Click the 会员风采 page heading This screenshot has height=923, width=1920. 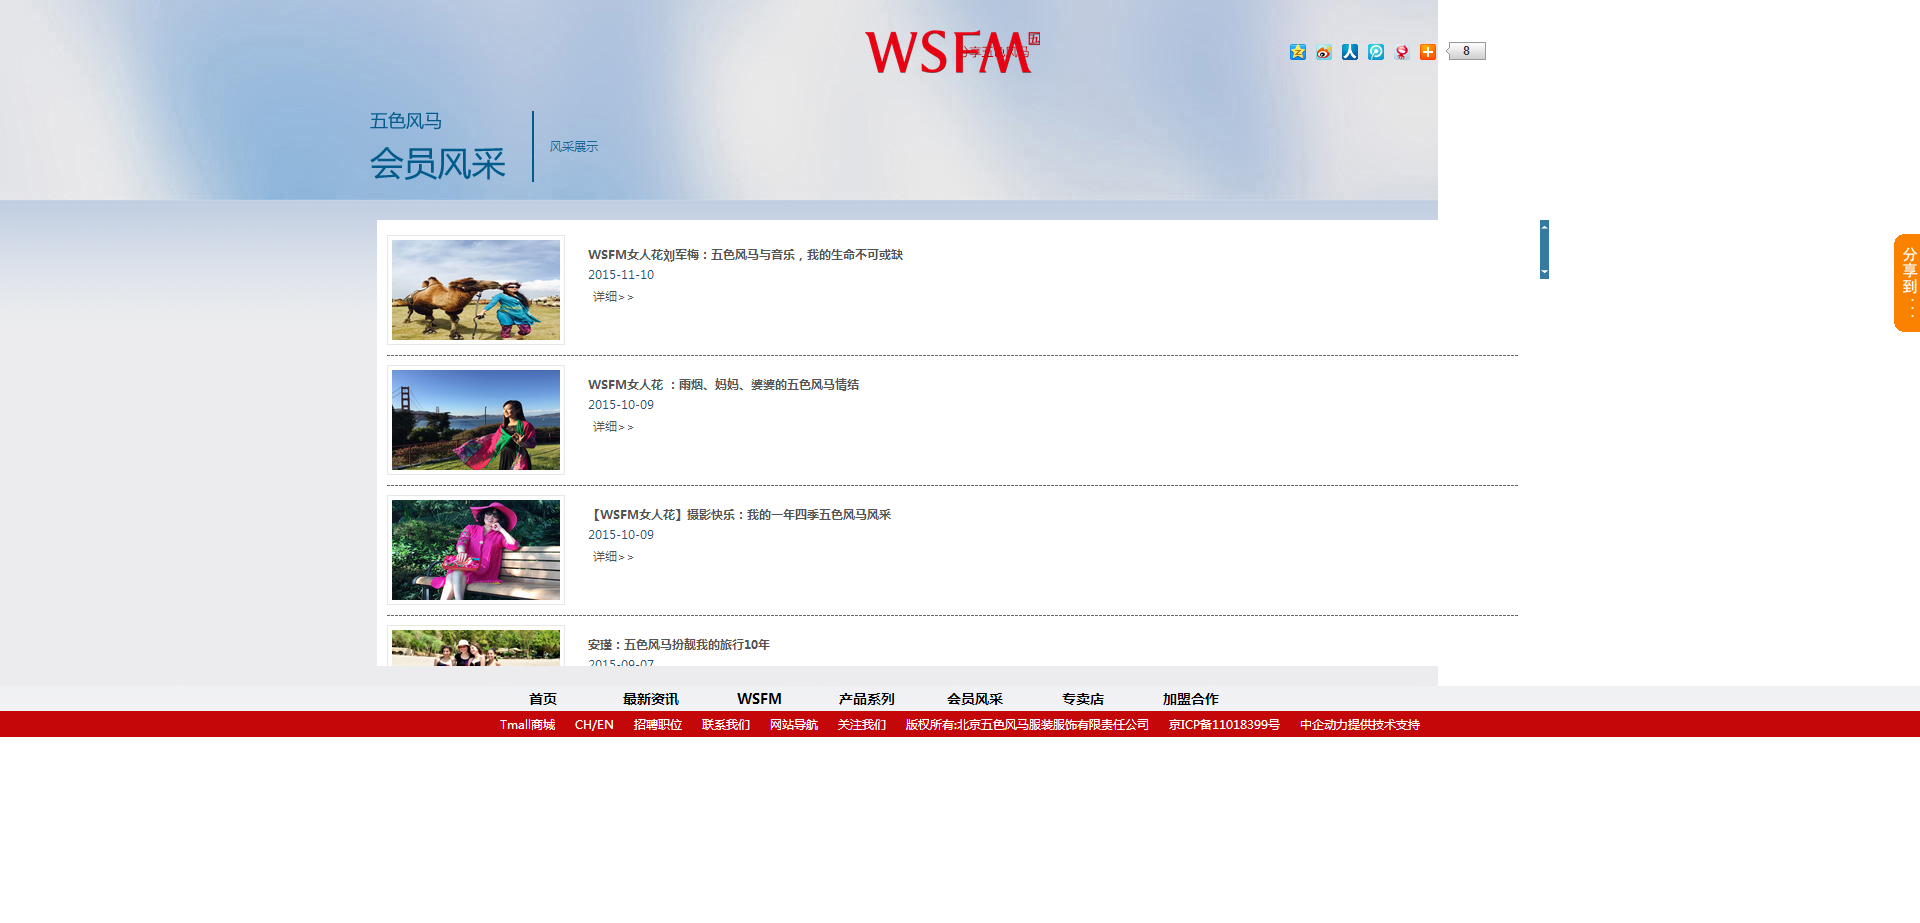[x=438, y=164]
